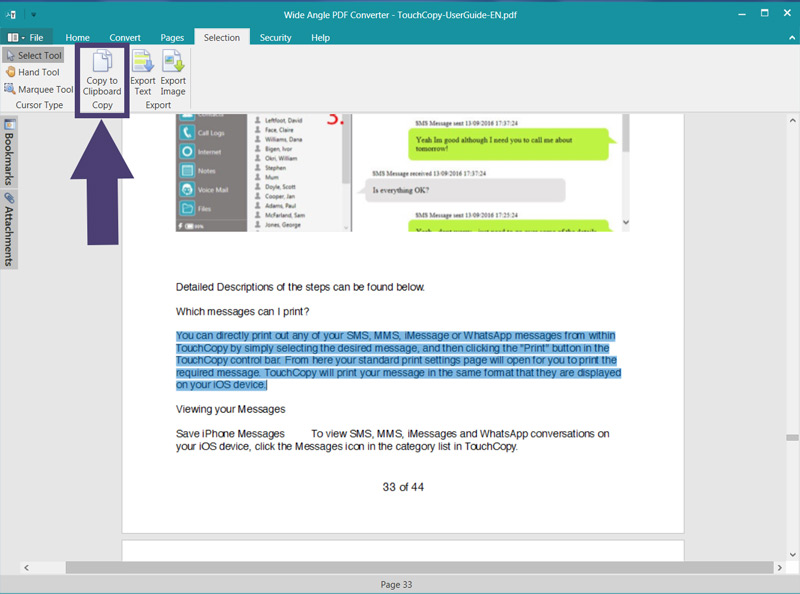Viewport: 800px width, 594px height.
Task: Switch to the Hand Tool
Action: (x=33, y=72)
